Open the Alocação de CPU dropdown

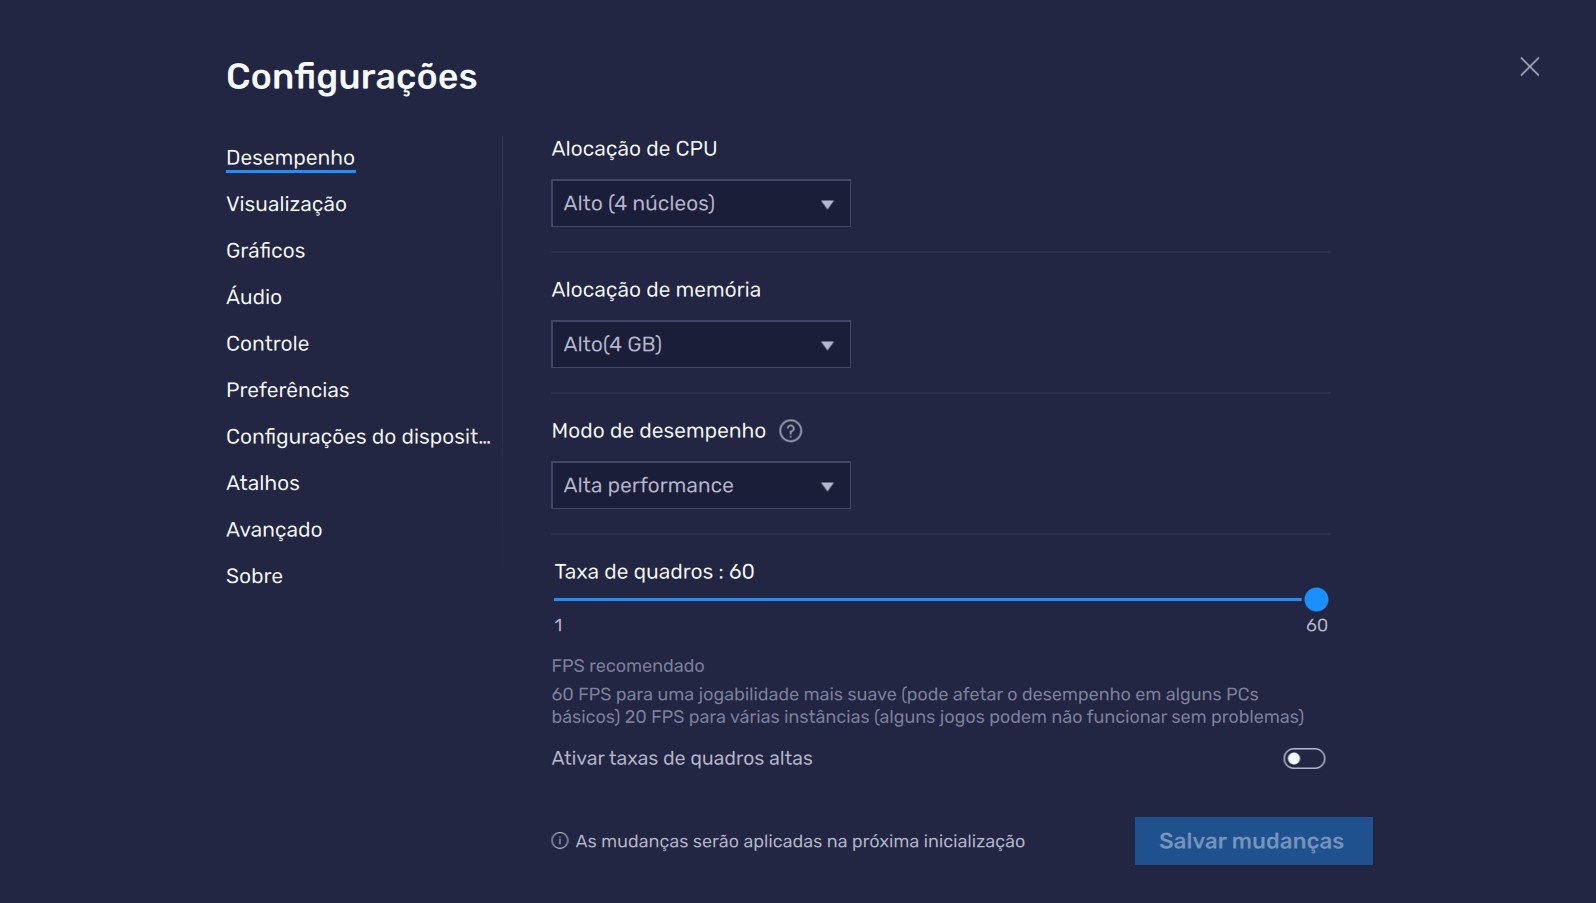pos(701,203)
